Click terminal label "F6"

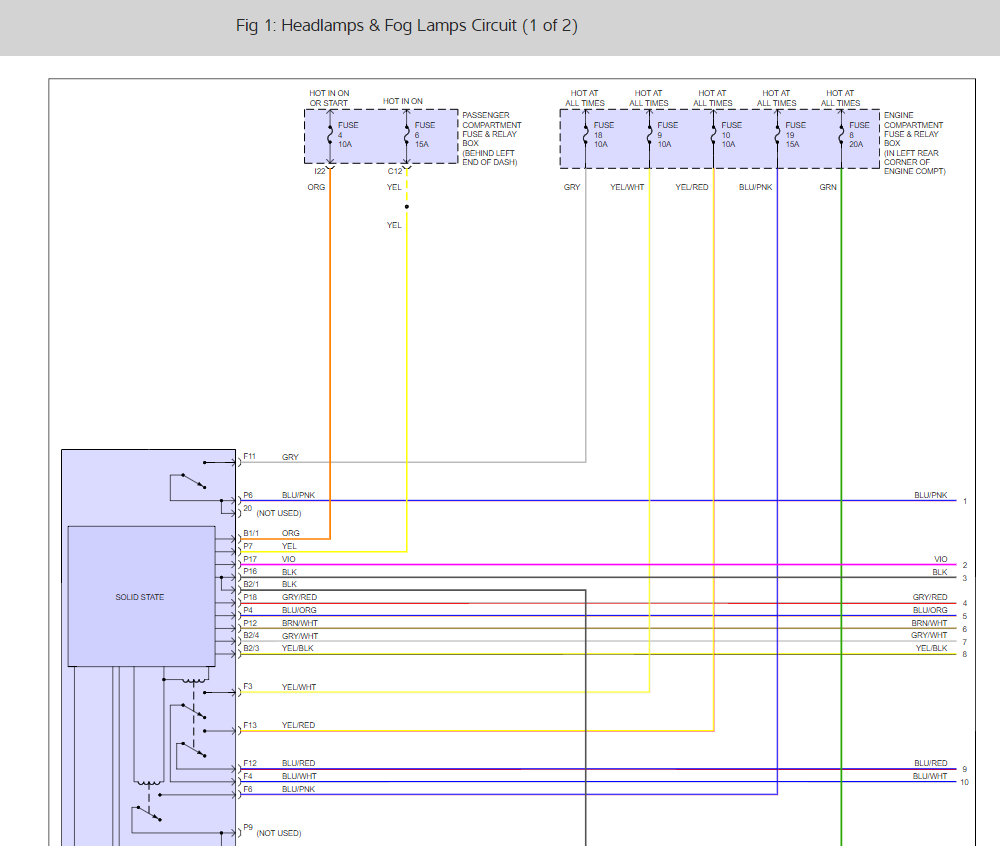coord(248,789)
